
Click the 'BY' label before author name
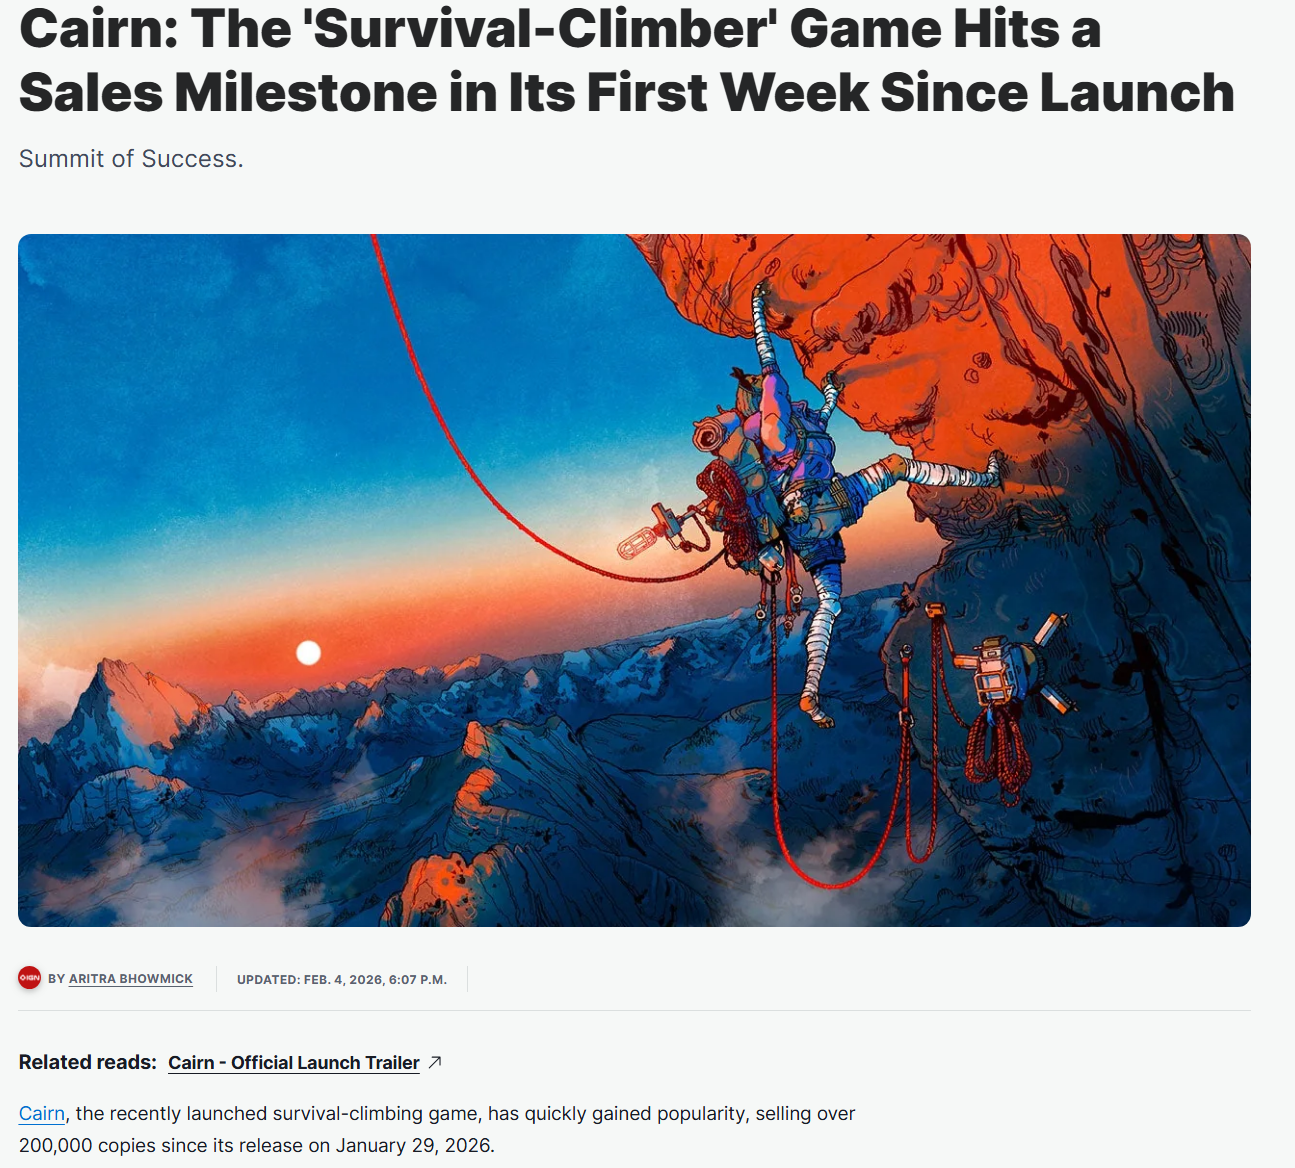[57, 979]
